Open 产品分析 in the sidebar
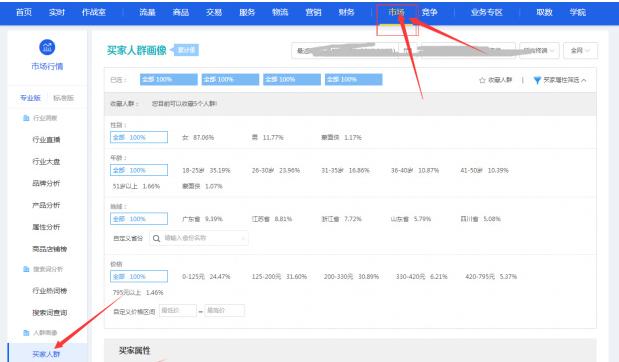The image size is (619, 362). [x=46, y=205]
